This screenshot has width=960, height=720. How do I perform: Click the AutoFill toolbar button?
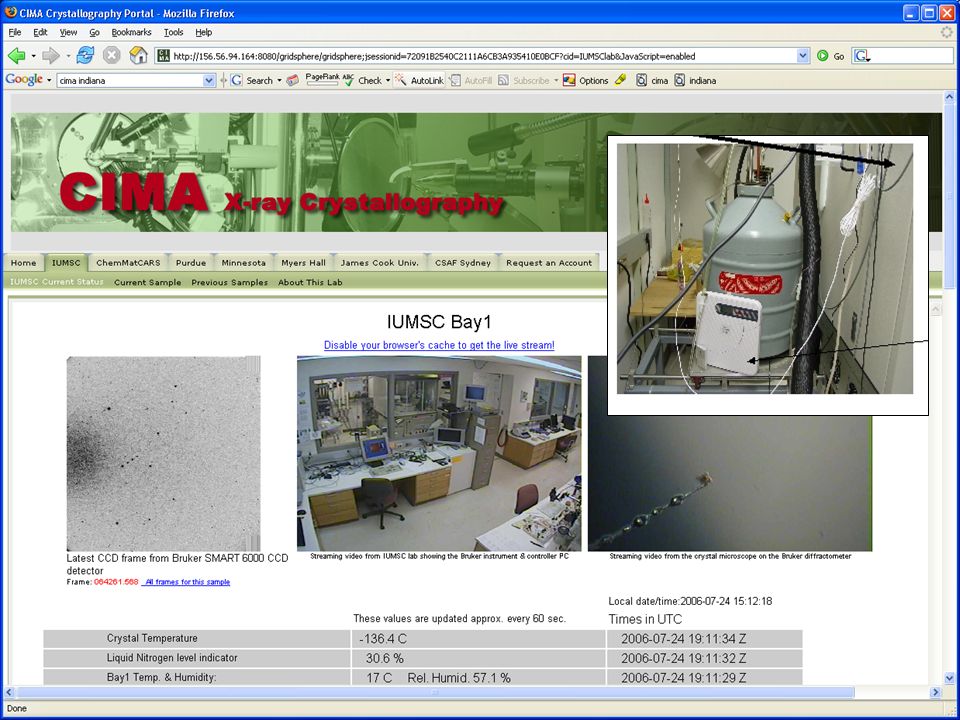point(471,80)
